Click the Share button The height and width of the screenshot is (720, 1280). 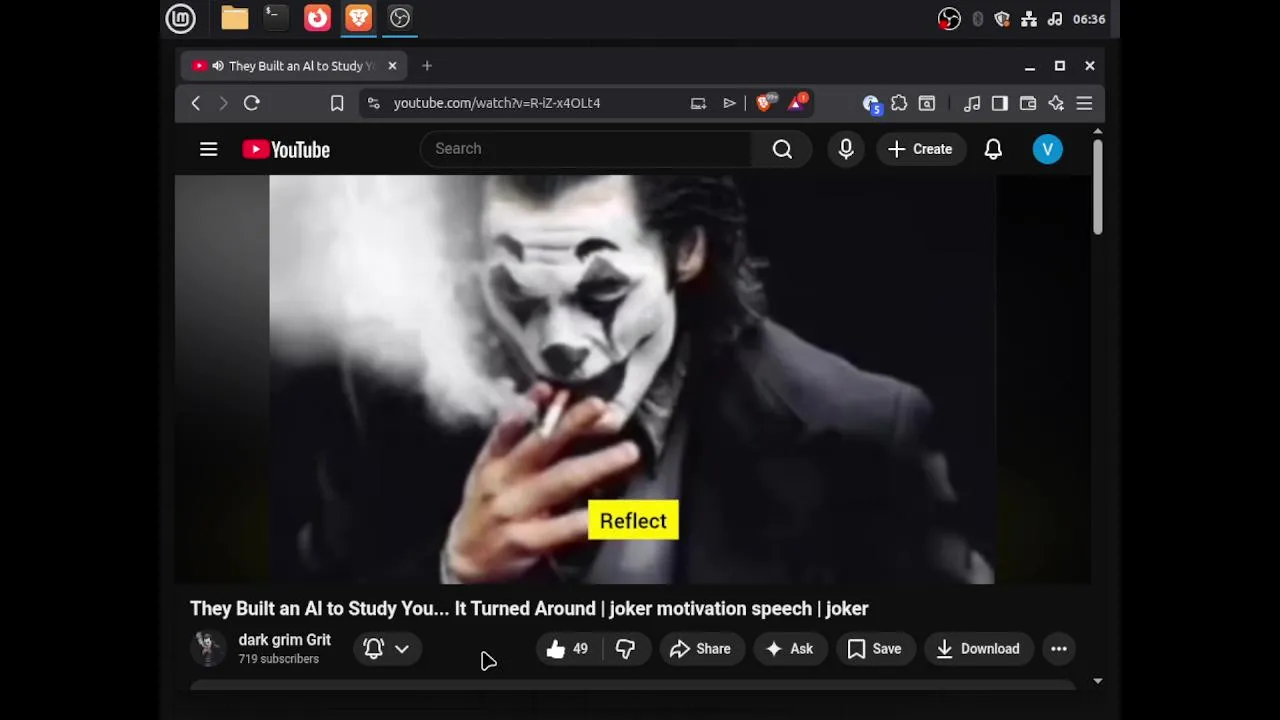(x=701, y=649)
